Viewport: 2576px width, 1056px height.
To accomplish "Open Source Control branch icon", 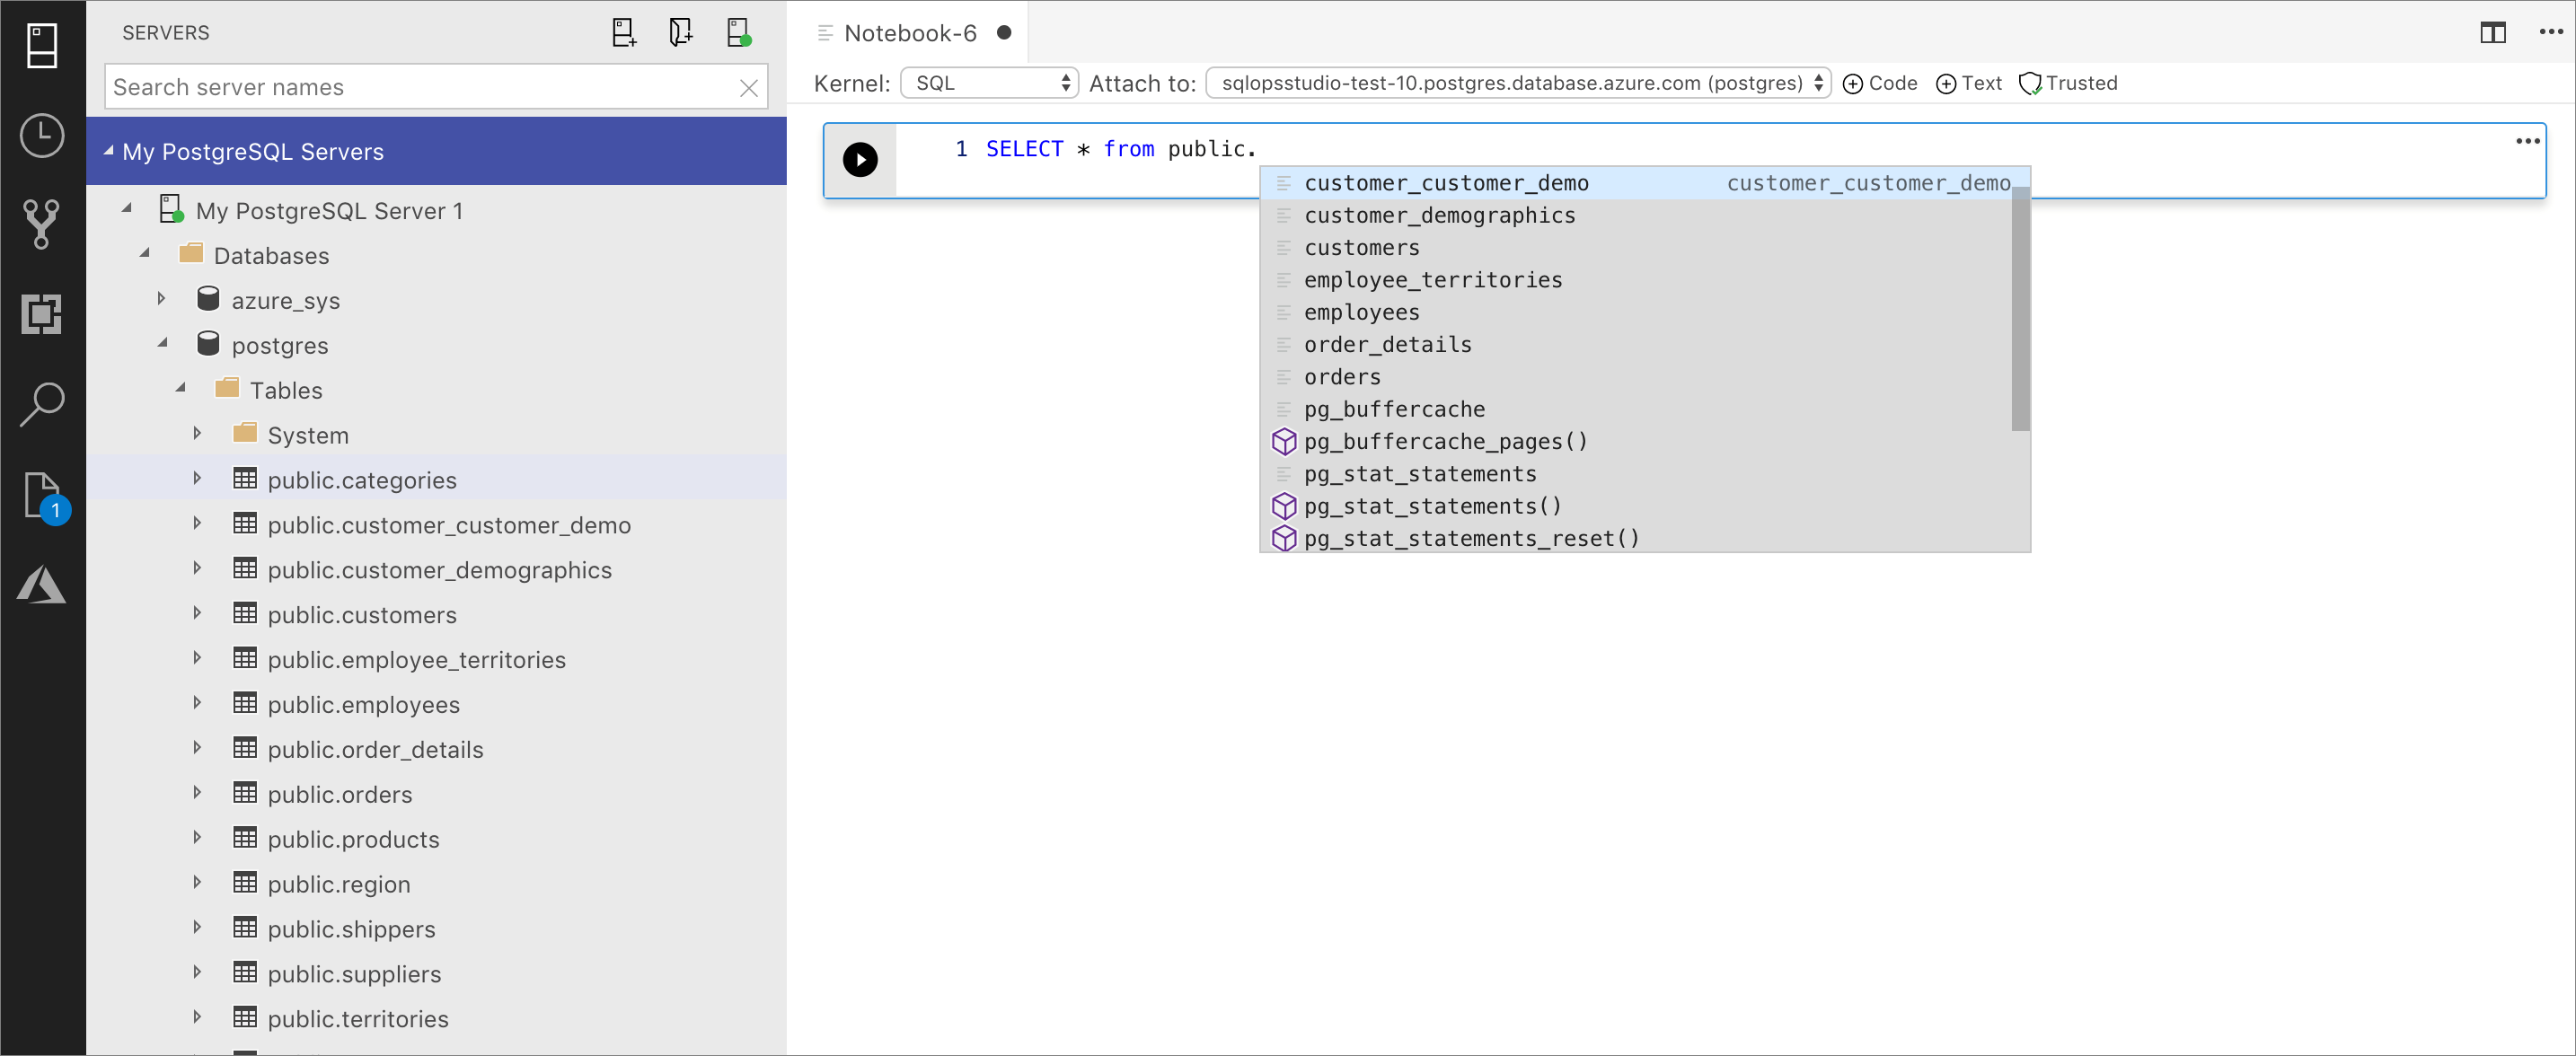I will 42,224.
